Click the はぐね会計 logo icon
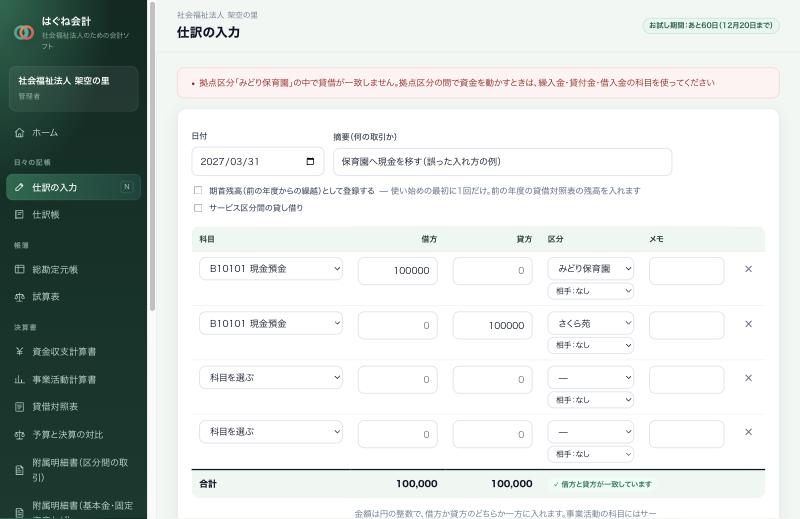The width and height of the screenshot is (800, 519). tap(24, 33)
